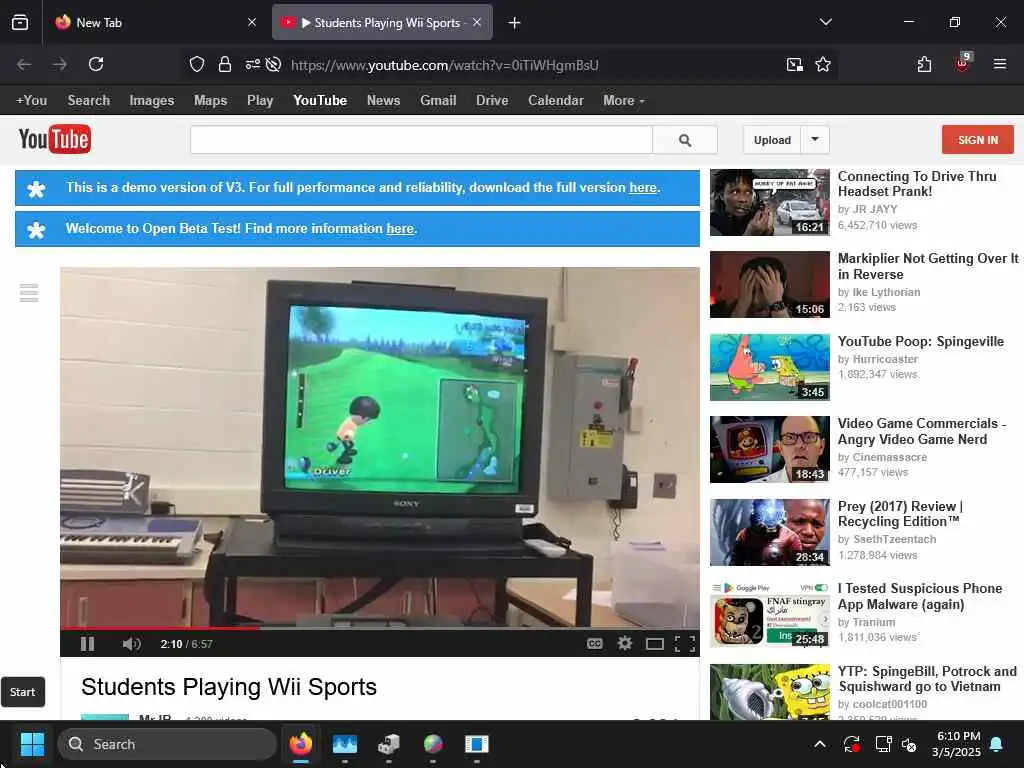This screenshot has height=768, width=1024.
Task: Open Markiplier Not Getting Over It title link
Action: 928,266
